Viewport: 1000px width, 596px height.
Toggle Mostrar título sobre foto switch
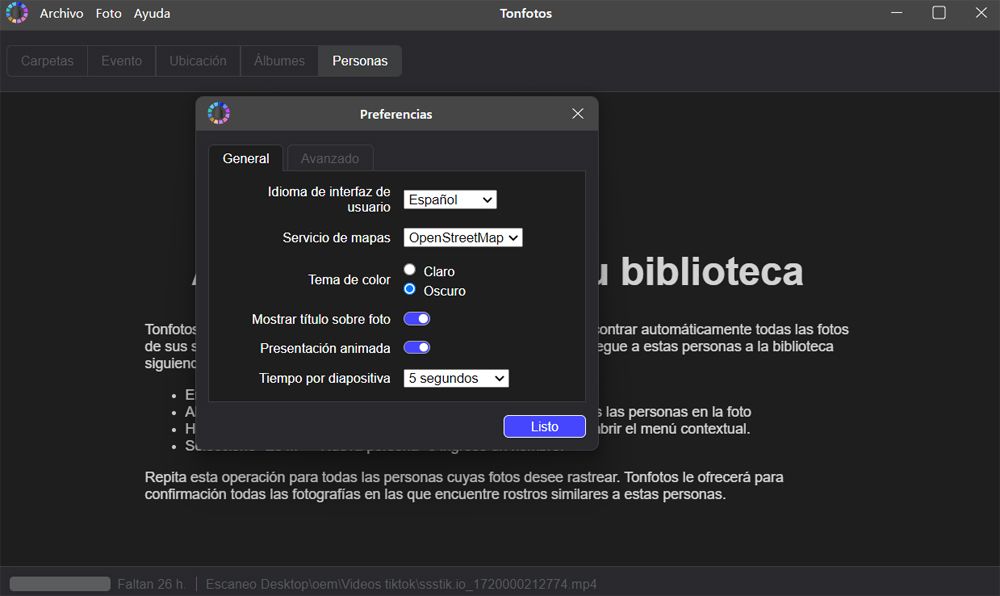point(417,319)
